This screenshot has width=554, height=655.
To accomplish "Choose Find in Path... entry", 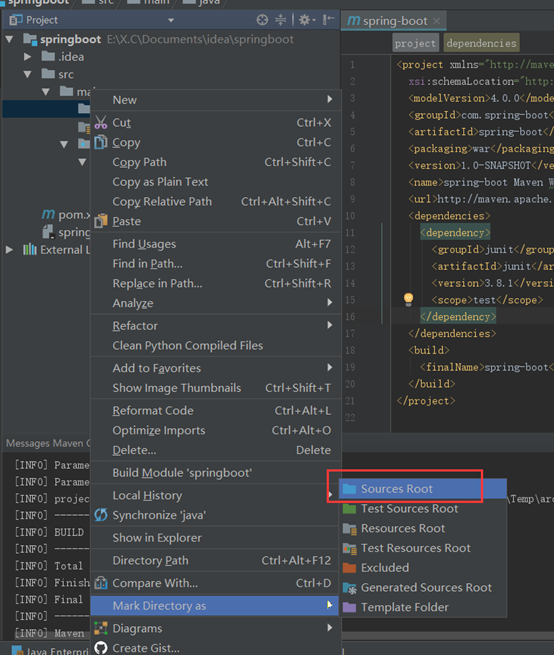I will coord(216,264).
